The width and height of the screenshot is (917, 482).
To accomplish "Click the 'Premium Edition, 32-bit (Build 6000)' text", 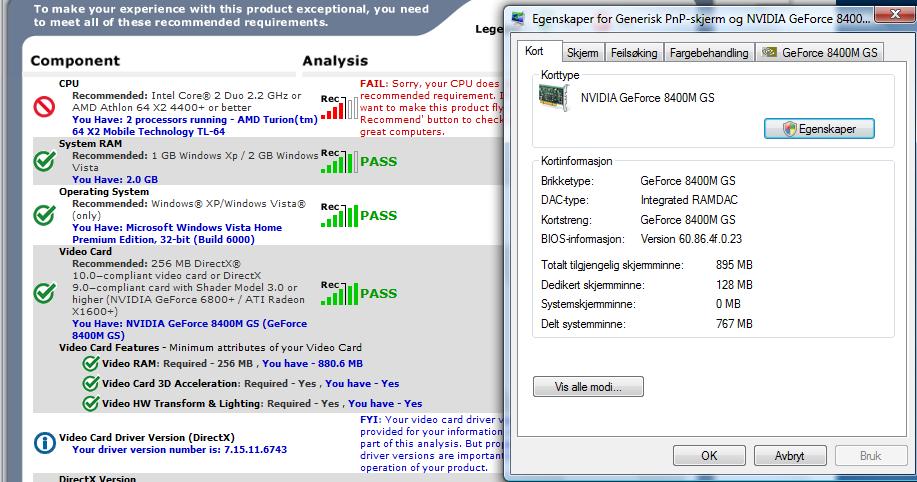I will click(163, 239).
